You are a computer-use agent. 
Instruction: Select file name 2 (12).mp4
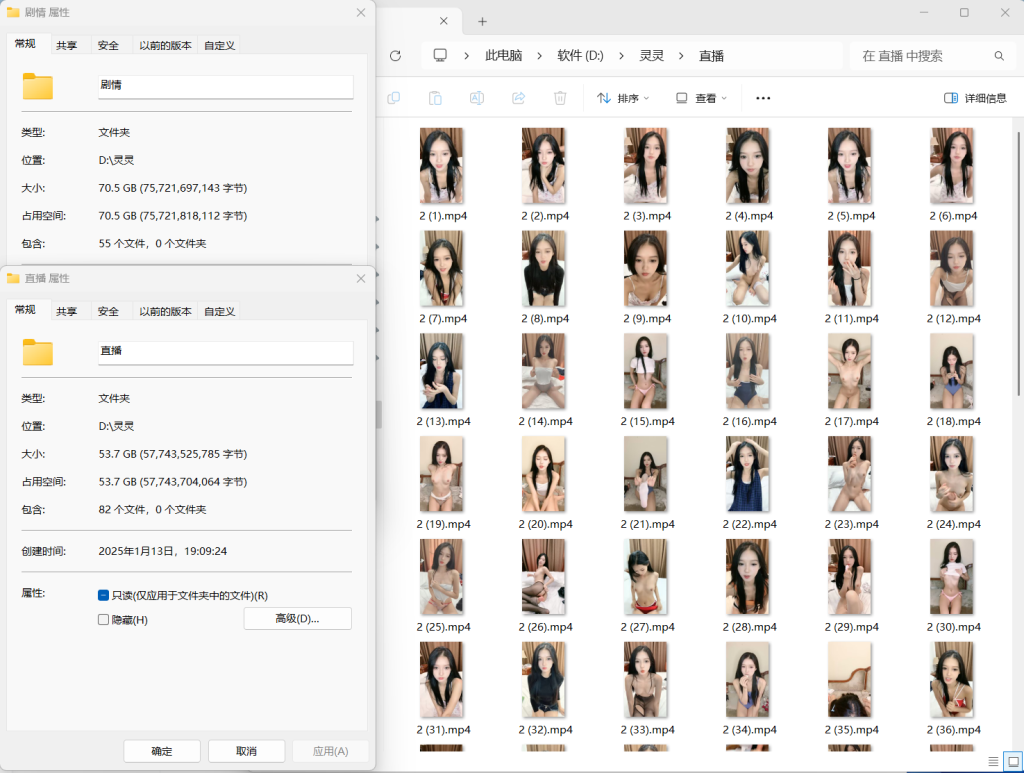pyautogui.click(x=953, y=319)
